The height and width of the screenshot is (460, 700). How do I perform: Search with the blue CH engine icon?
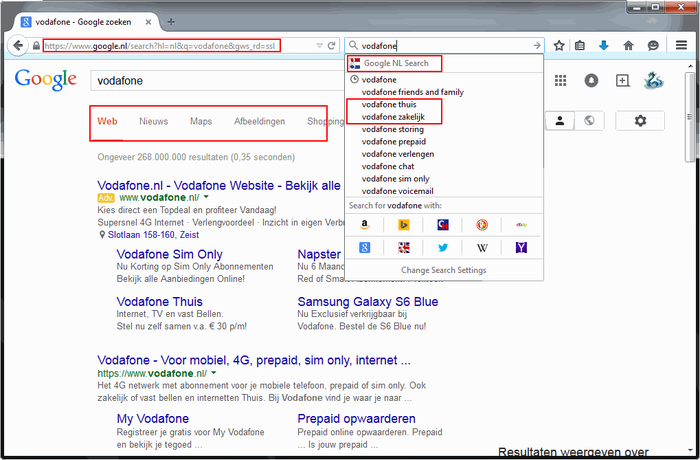tap(443, 225)
